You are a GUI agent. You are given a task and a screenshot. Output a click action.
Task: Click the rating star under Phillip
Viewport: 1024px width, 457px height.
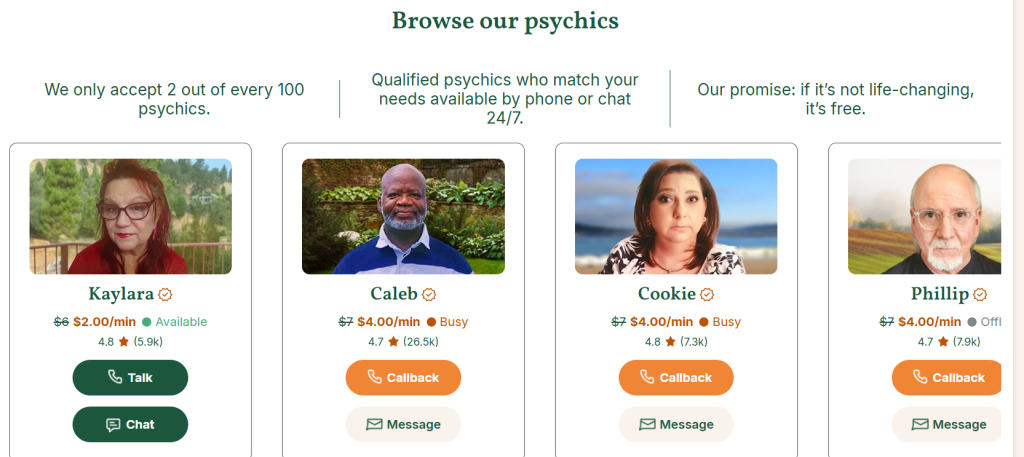(x=943, y=342)
